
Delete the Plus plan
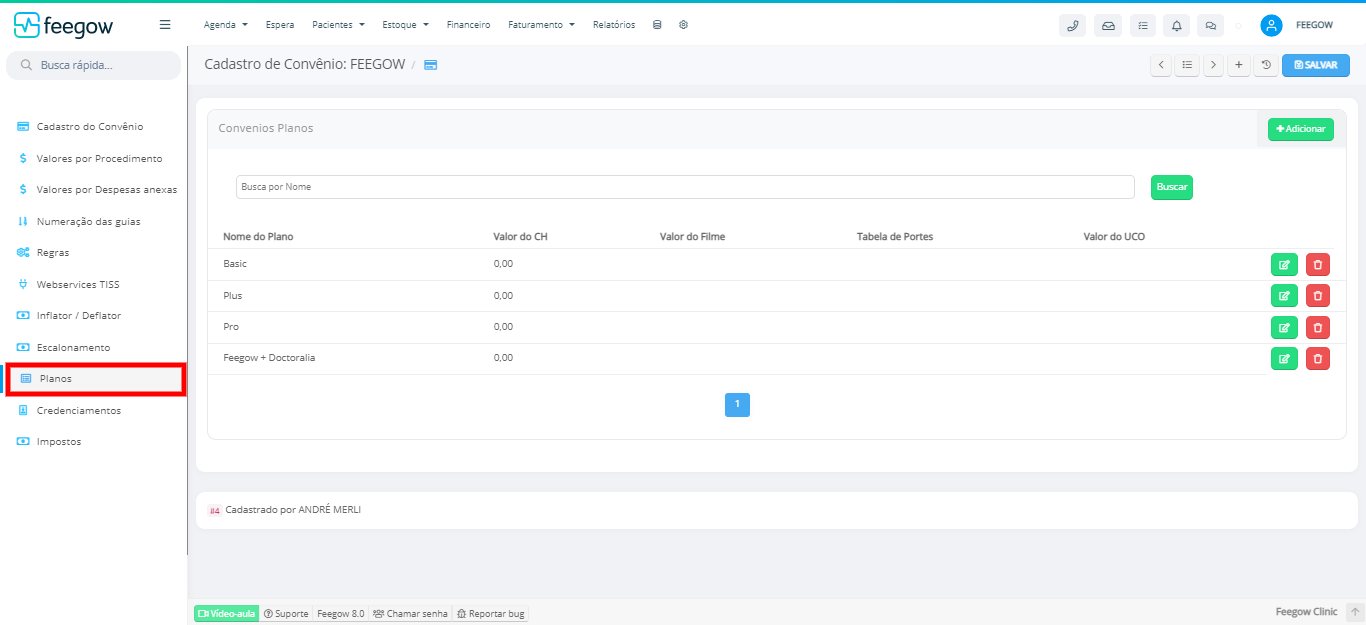[x=1318, y=295]
